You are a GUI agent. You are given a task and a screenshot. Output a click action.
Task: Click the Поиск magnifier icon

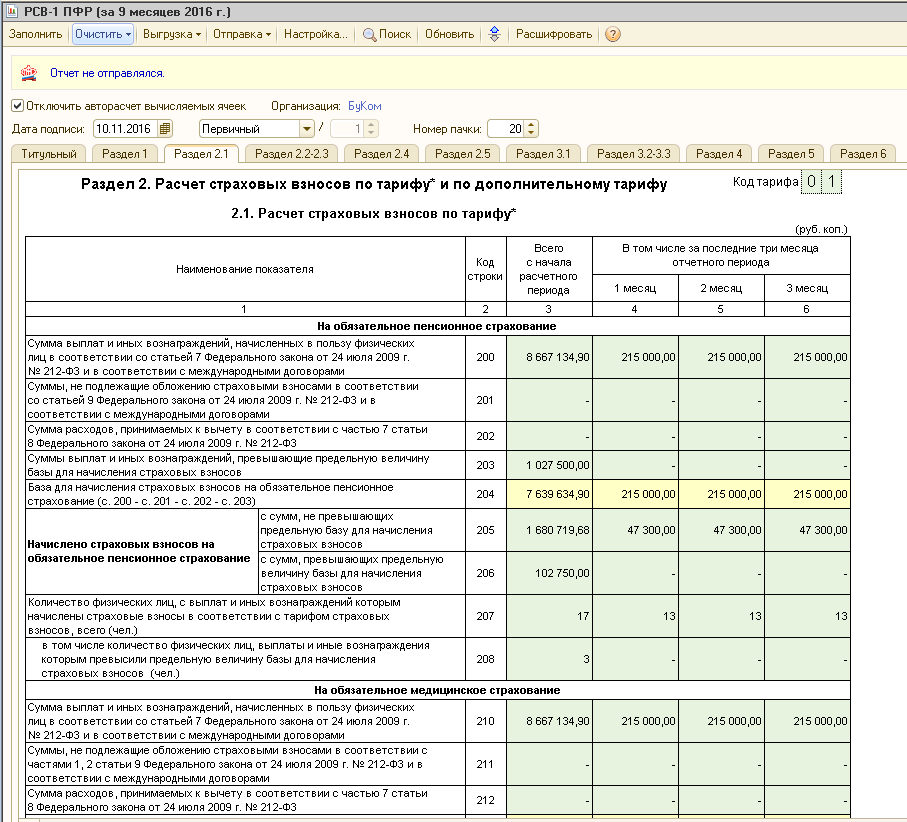point(368,35)
